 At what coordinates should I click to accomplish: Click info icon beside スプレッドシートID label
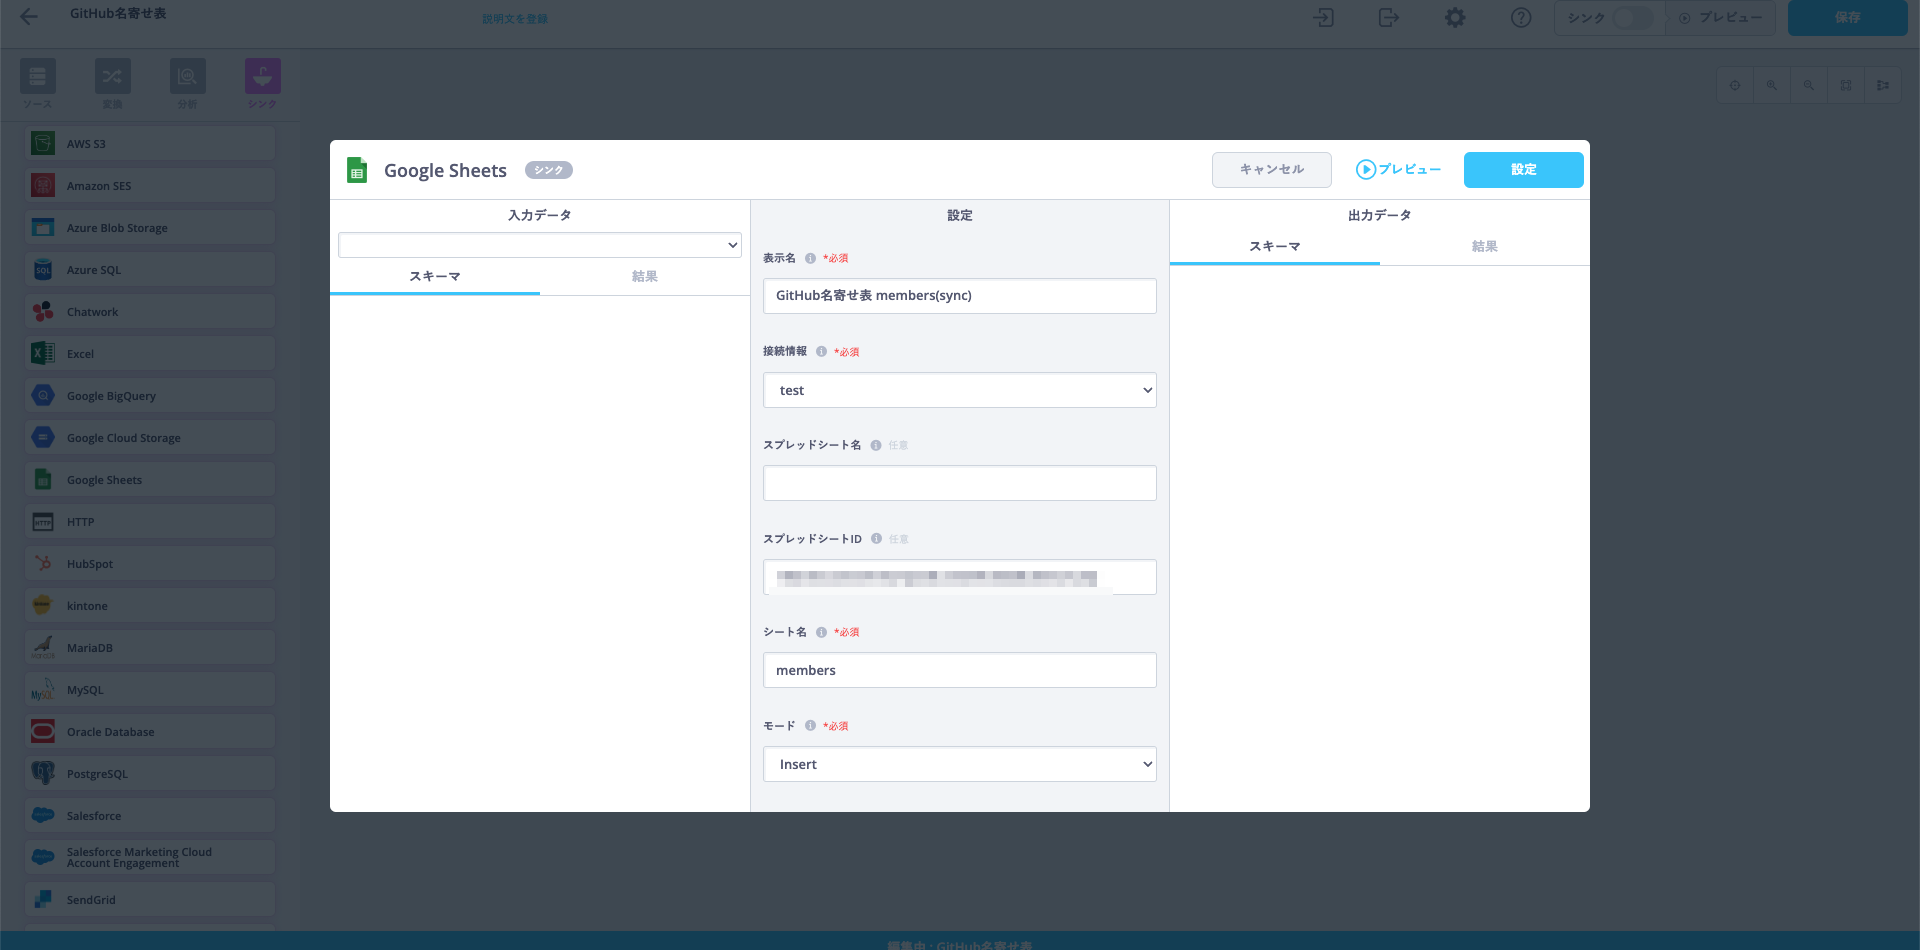coord(876,539)
